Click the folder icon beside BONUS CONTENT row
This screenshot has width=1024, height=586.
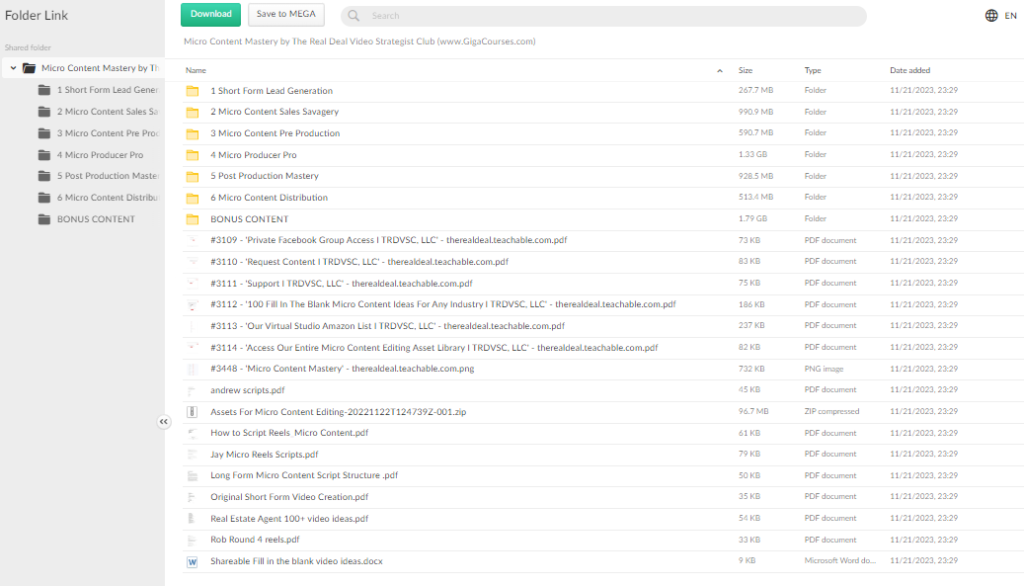click(192, 219)
